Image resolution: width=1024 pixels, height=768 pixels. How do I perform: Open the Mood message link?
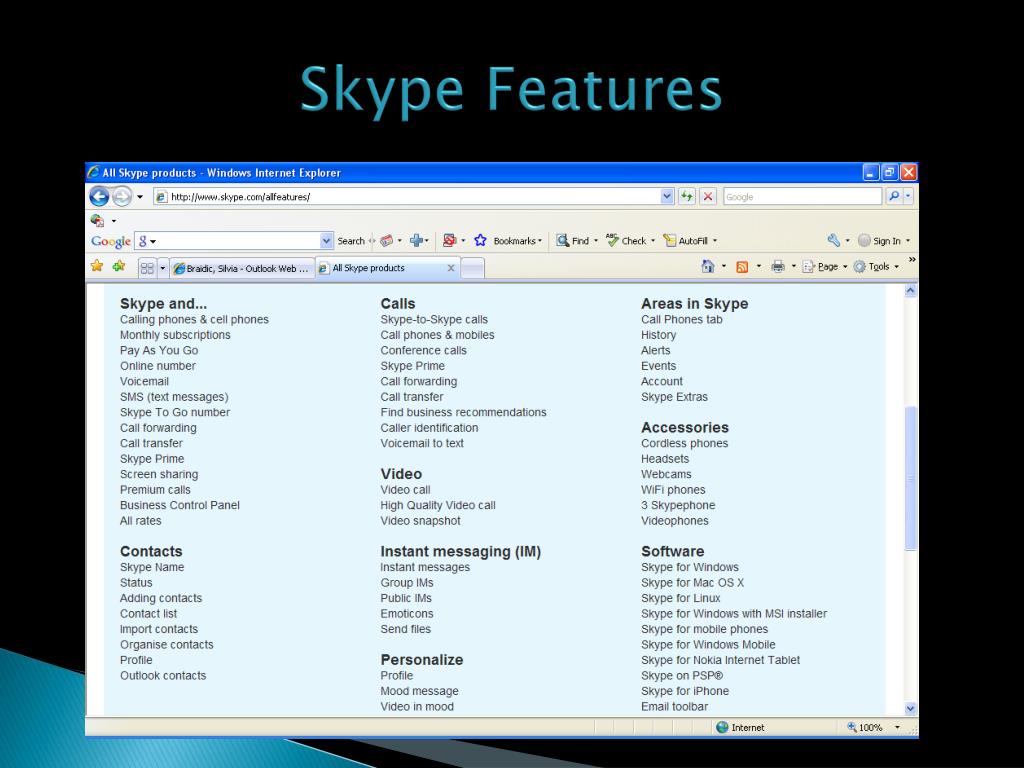click(419, 691)
